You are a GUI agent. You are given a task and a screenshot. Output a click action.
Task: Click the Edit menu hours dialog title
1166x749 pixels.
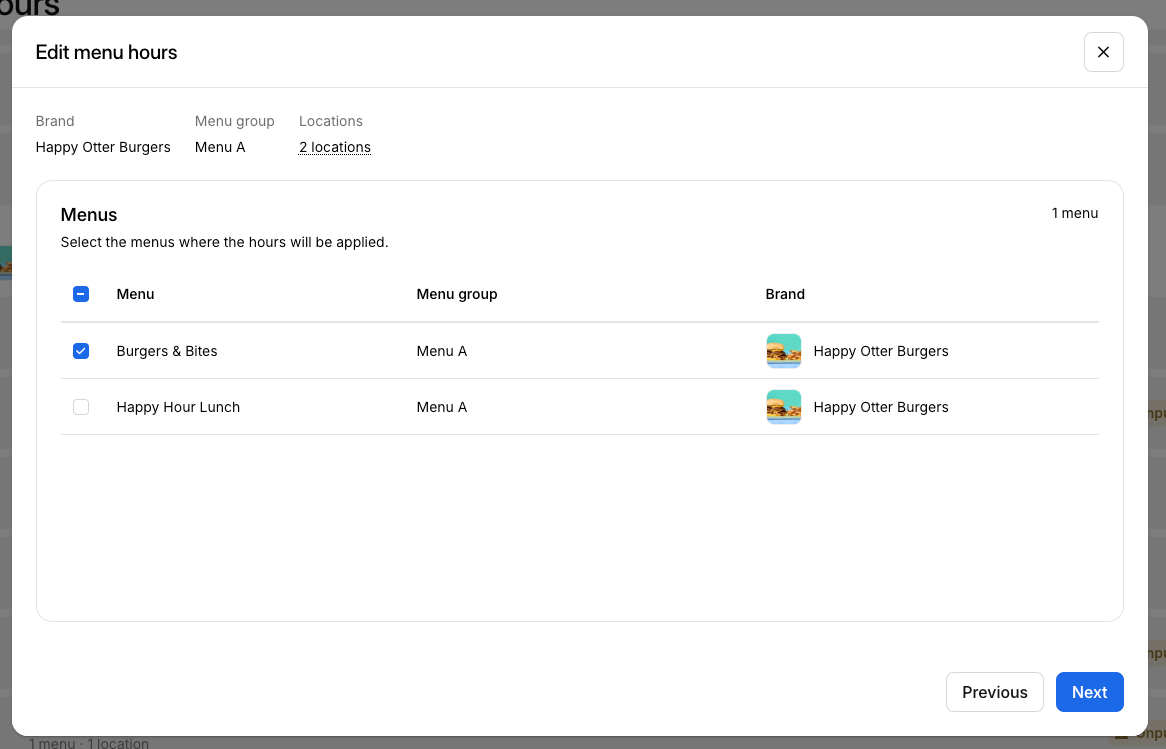[106, 52]
